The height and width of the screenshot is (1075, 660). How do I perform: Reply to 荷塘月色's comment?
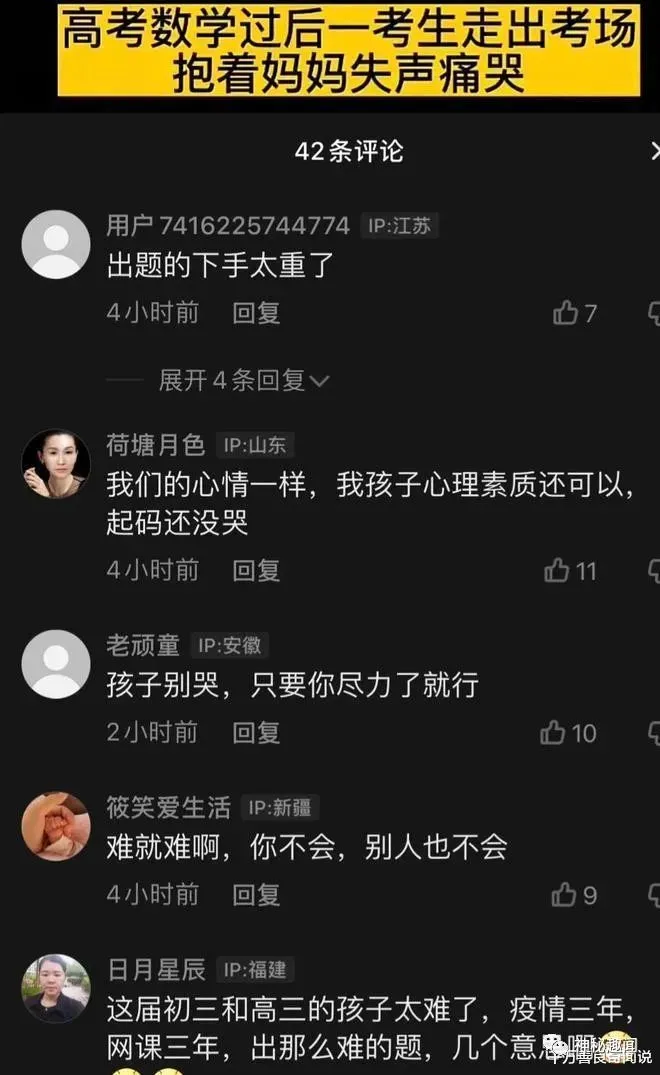point(256,570)
